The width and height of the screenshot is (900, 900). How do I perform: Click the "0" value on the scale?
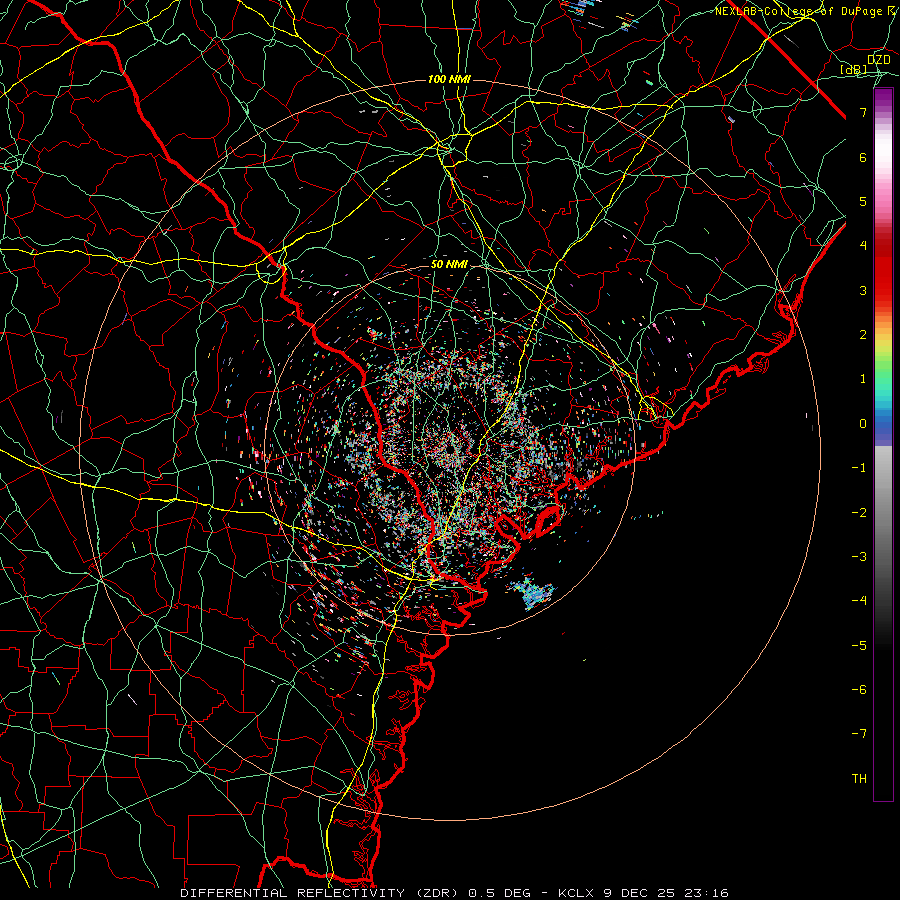(863, 424)
